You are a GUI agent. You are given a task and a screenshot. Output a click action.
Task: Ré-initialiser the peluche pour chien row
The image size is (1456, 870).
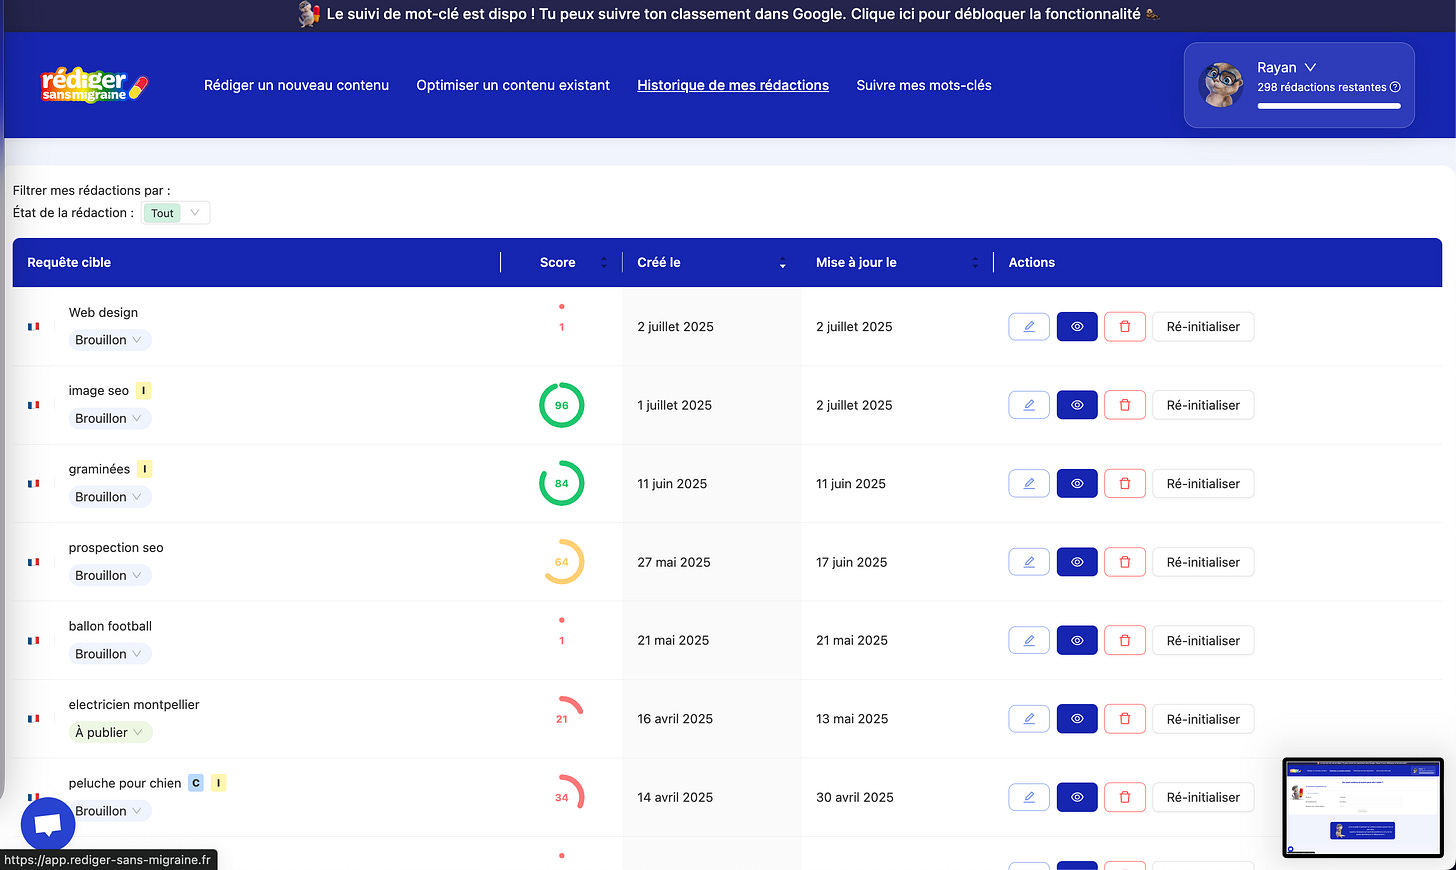1203,798
